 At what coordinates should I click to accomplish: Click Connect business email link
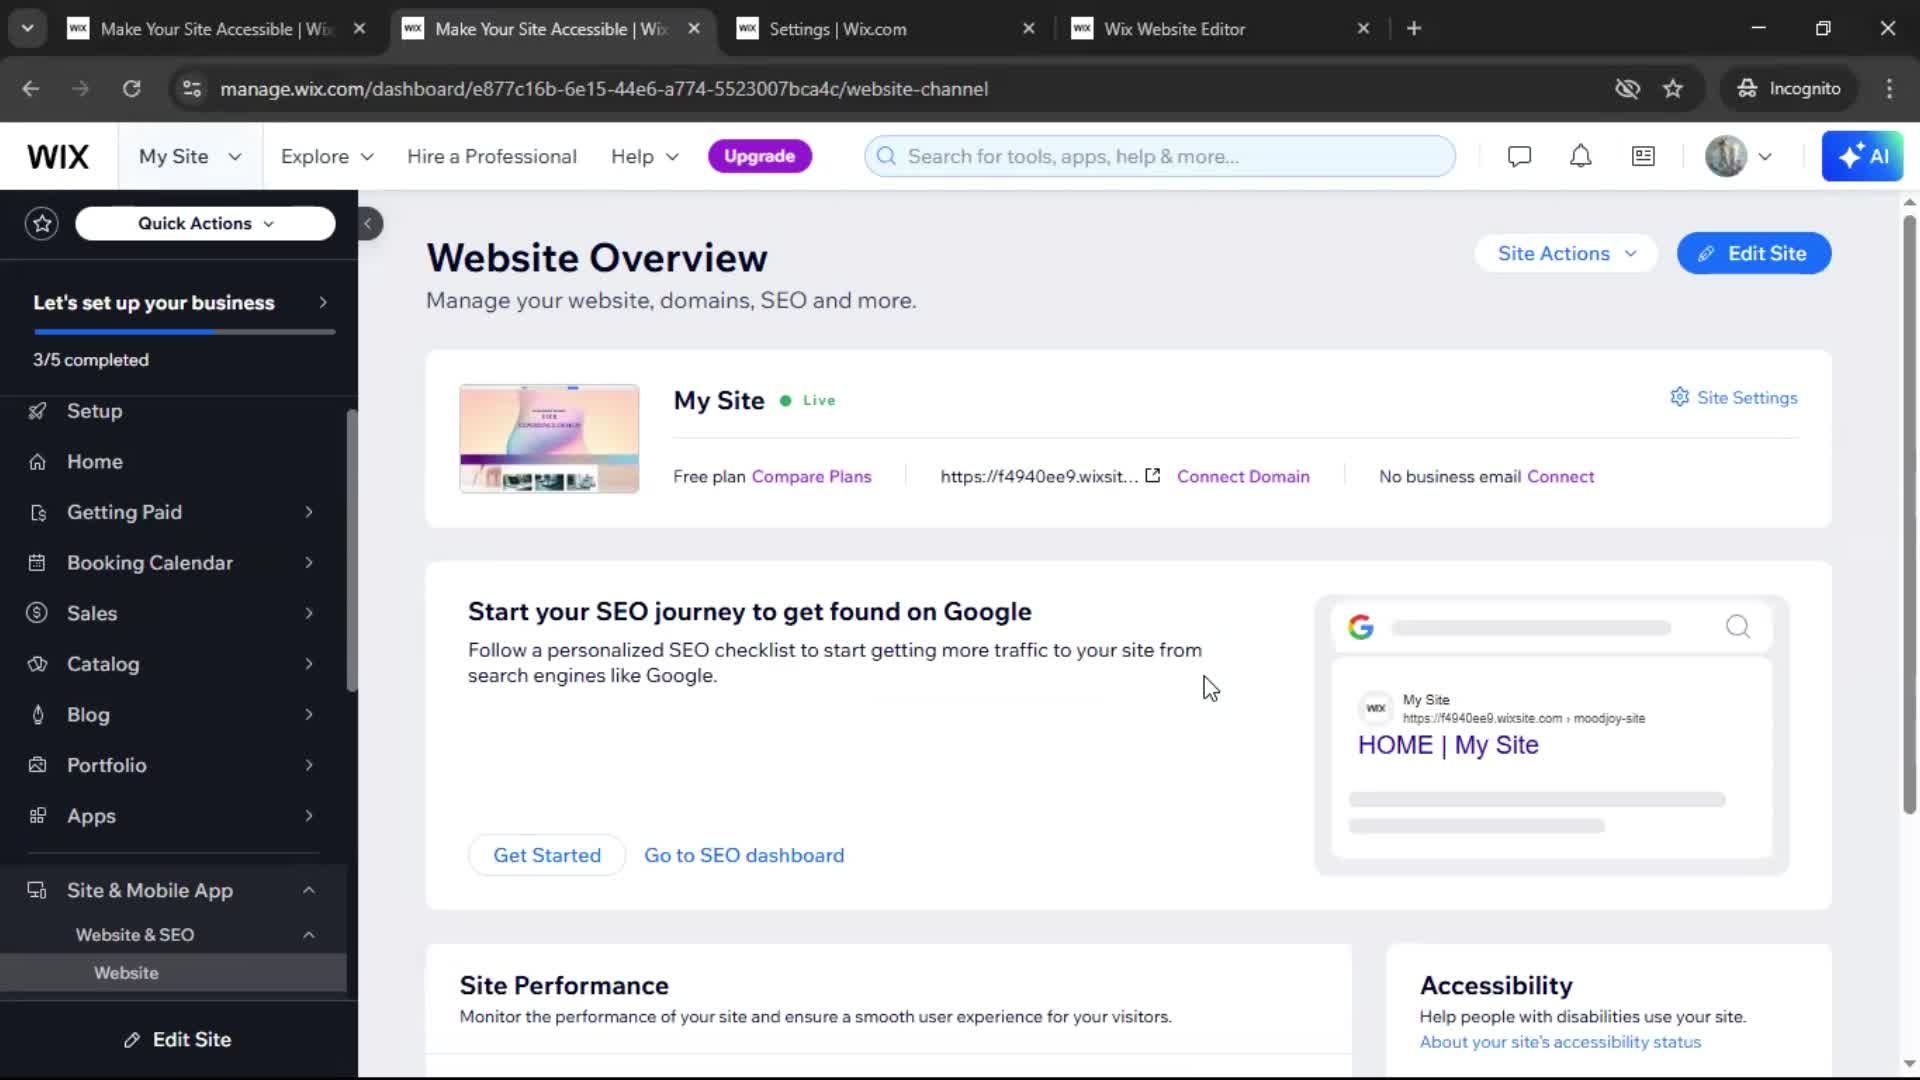pos(1560,477)
